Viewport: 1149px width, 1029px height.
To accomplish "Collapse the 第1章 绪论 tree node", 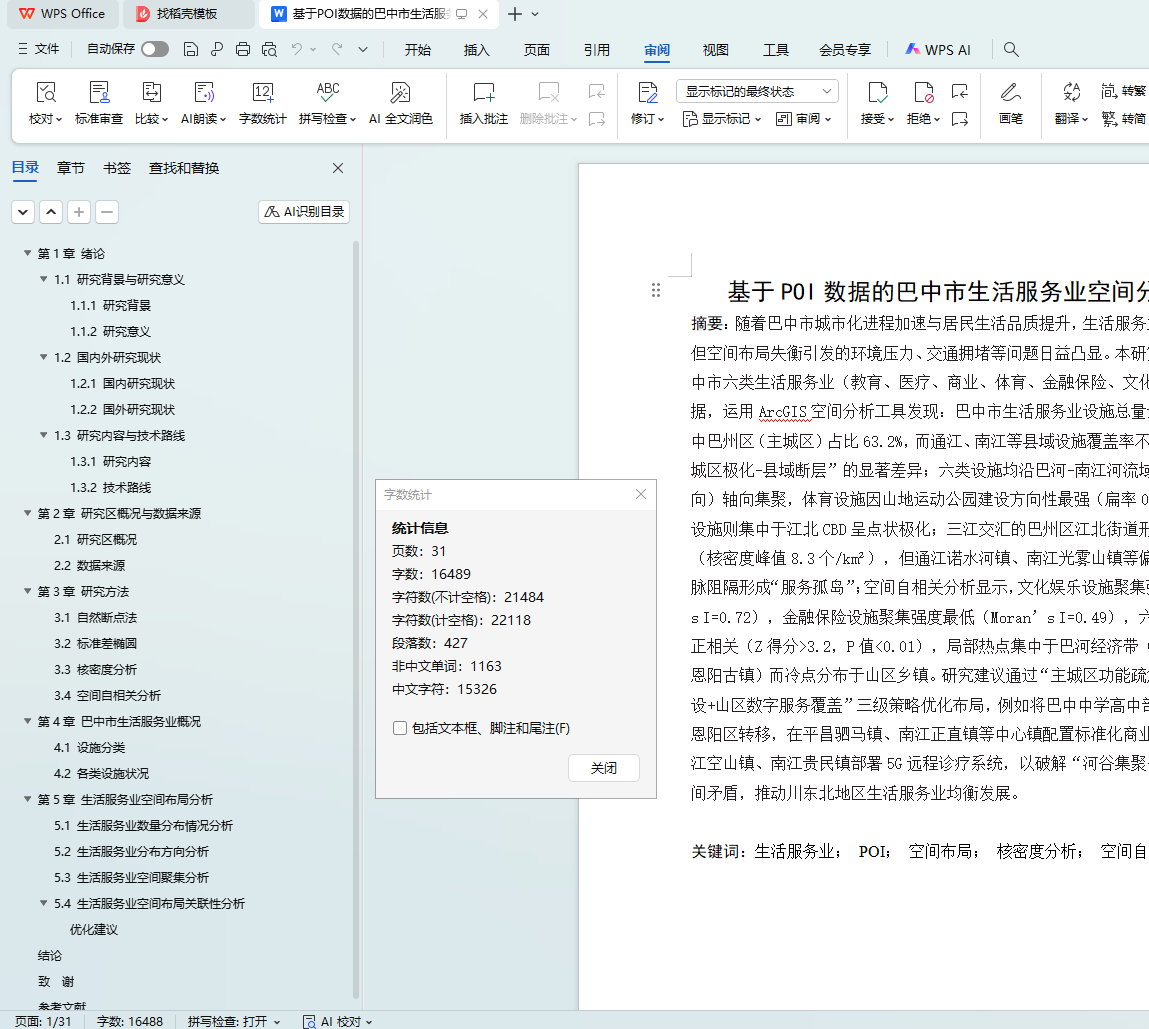I will (x=28, y=254).
